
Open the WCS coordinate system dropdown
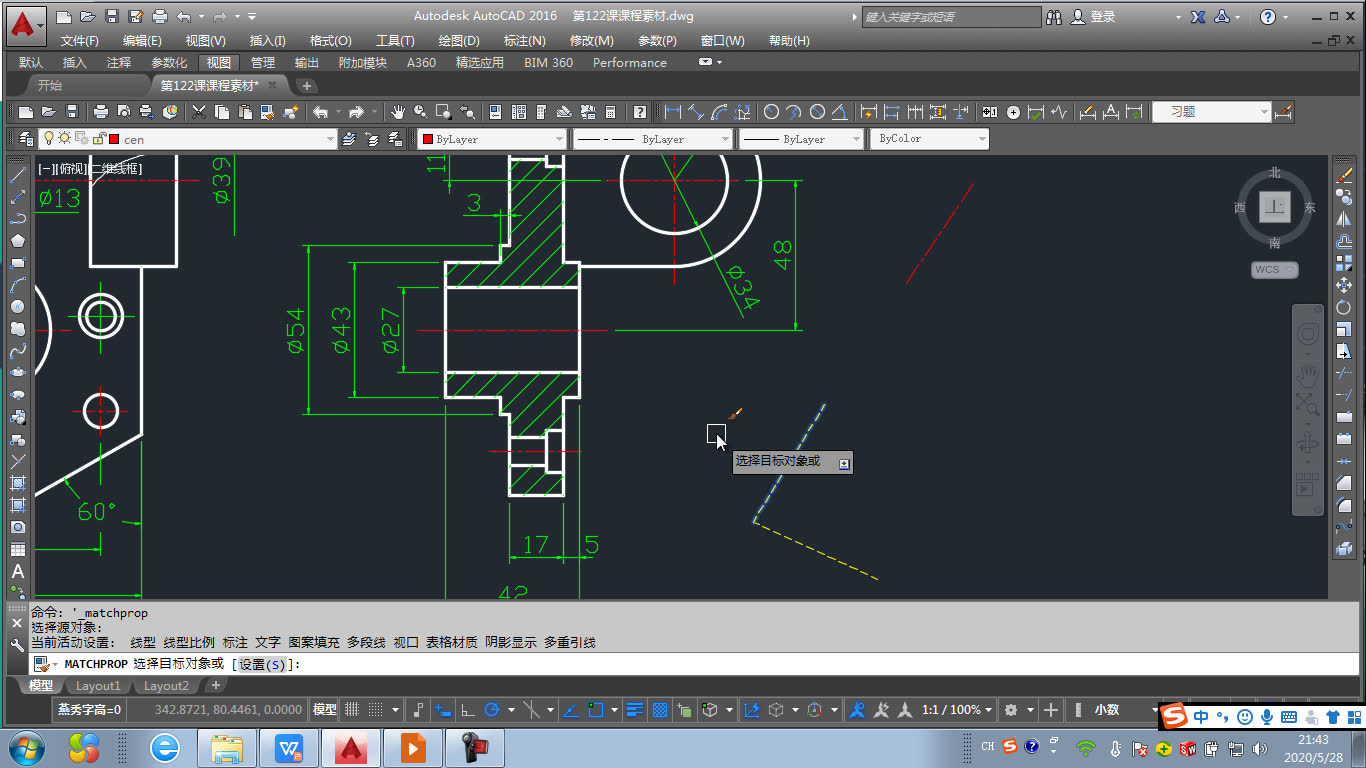coord(1274,269)
